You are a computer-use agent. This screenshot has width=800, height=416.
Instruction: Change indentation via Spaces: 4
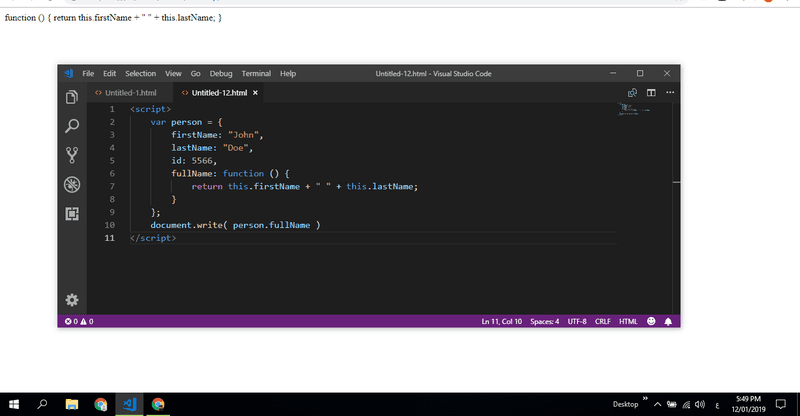(544, 321)
